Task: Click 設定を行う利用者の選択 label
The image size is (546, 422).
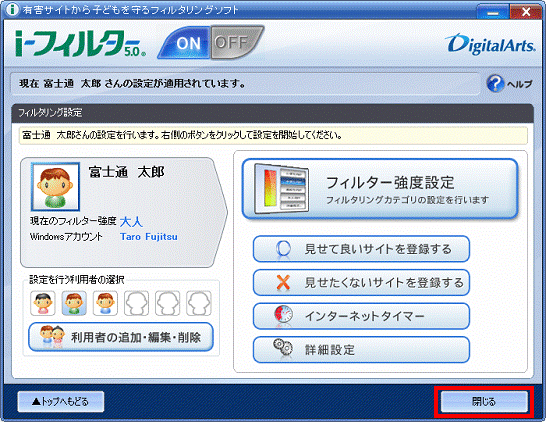Action: tap(77, 279)
